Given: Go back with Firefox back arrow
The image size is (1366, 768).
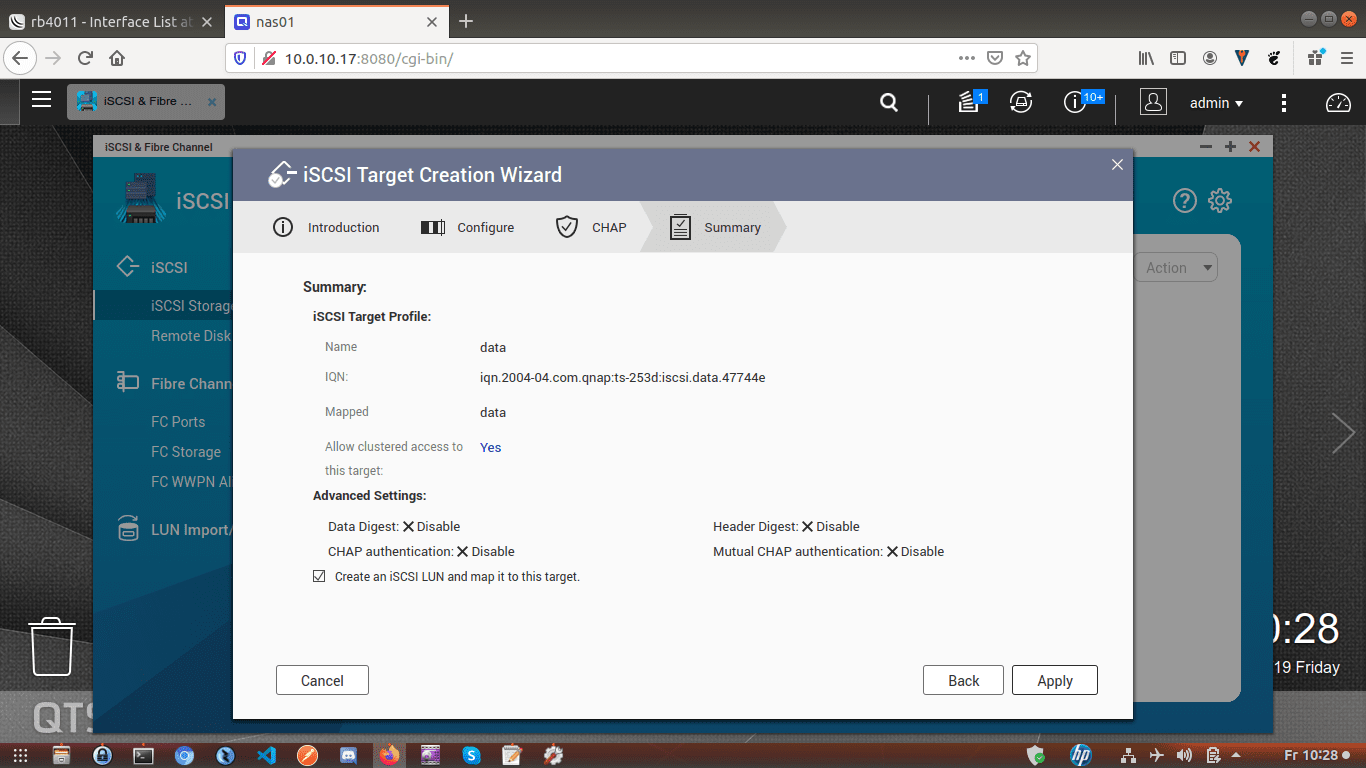Looking at the screenshot, I should pos(21,58).
